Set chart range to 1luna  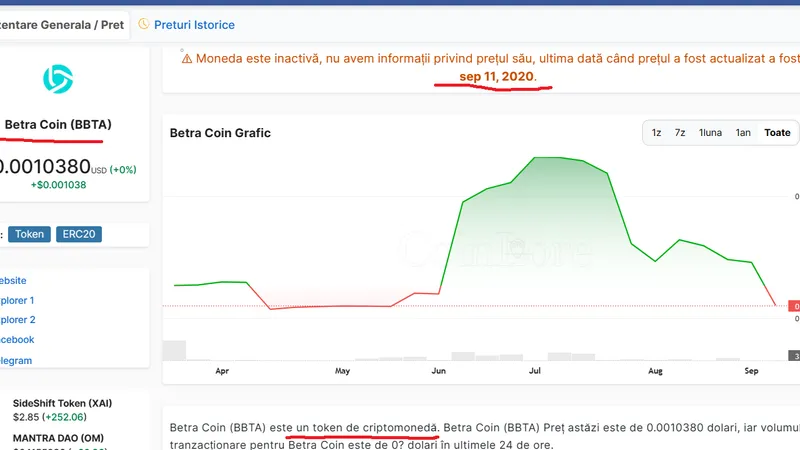click(710, 133)
